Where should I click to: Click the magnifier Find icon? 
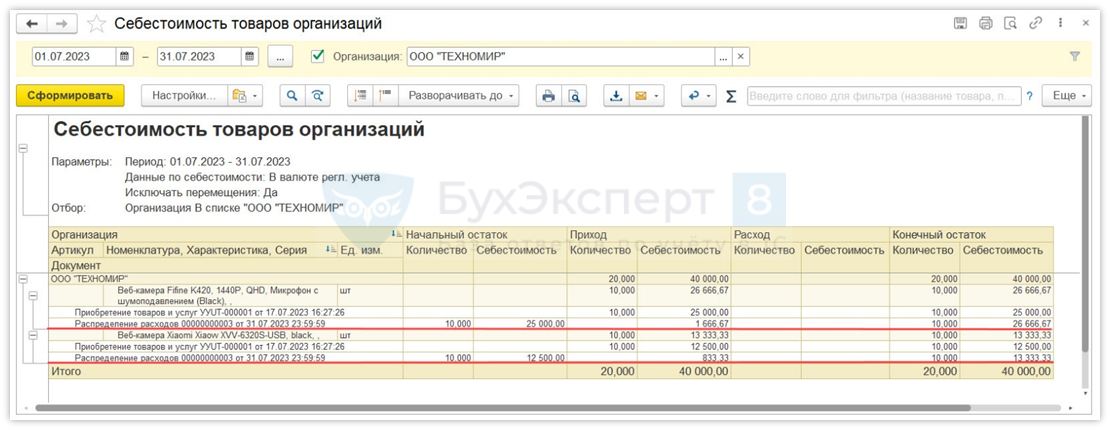(x=292, y=96)
